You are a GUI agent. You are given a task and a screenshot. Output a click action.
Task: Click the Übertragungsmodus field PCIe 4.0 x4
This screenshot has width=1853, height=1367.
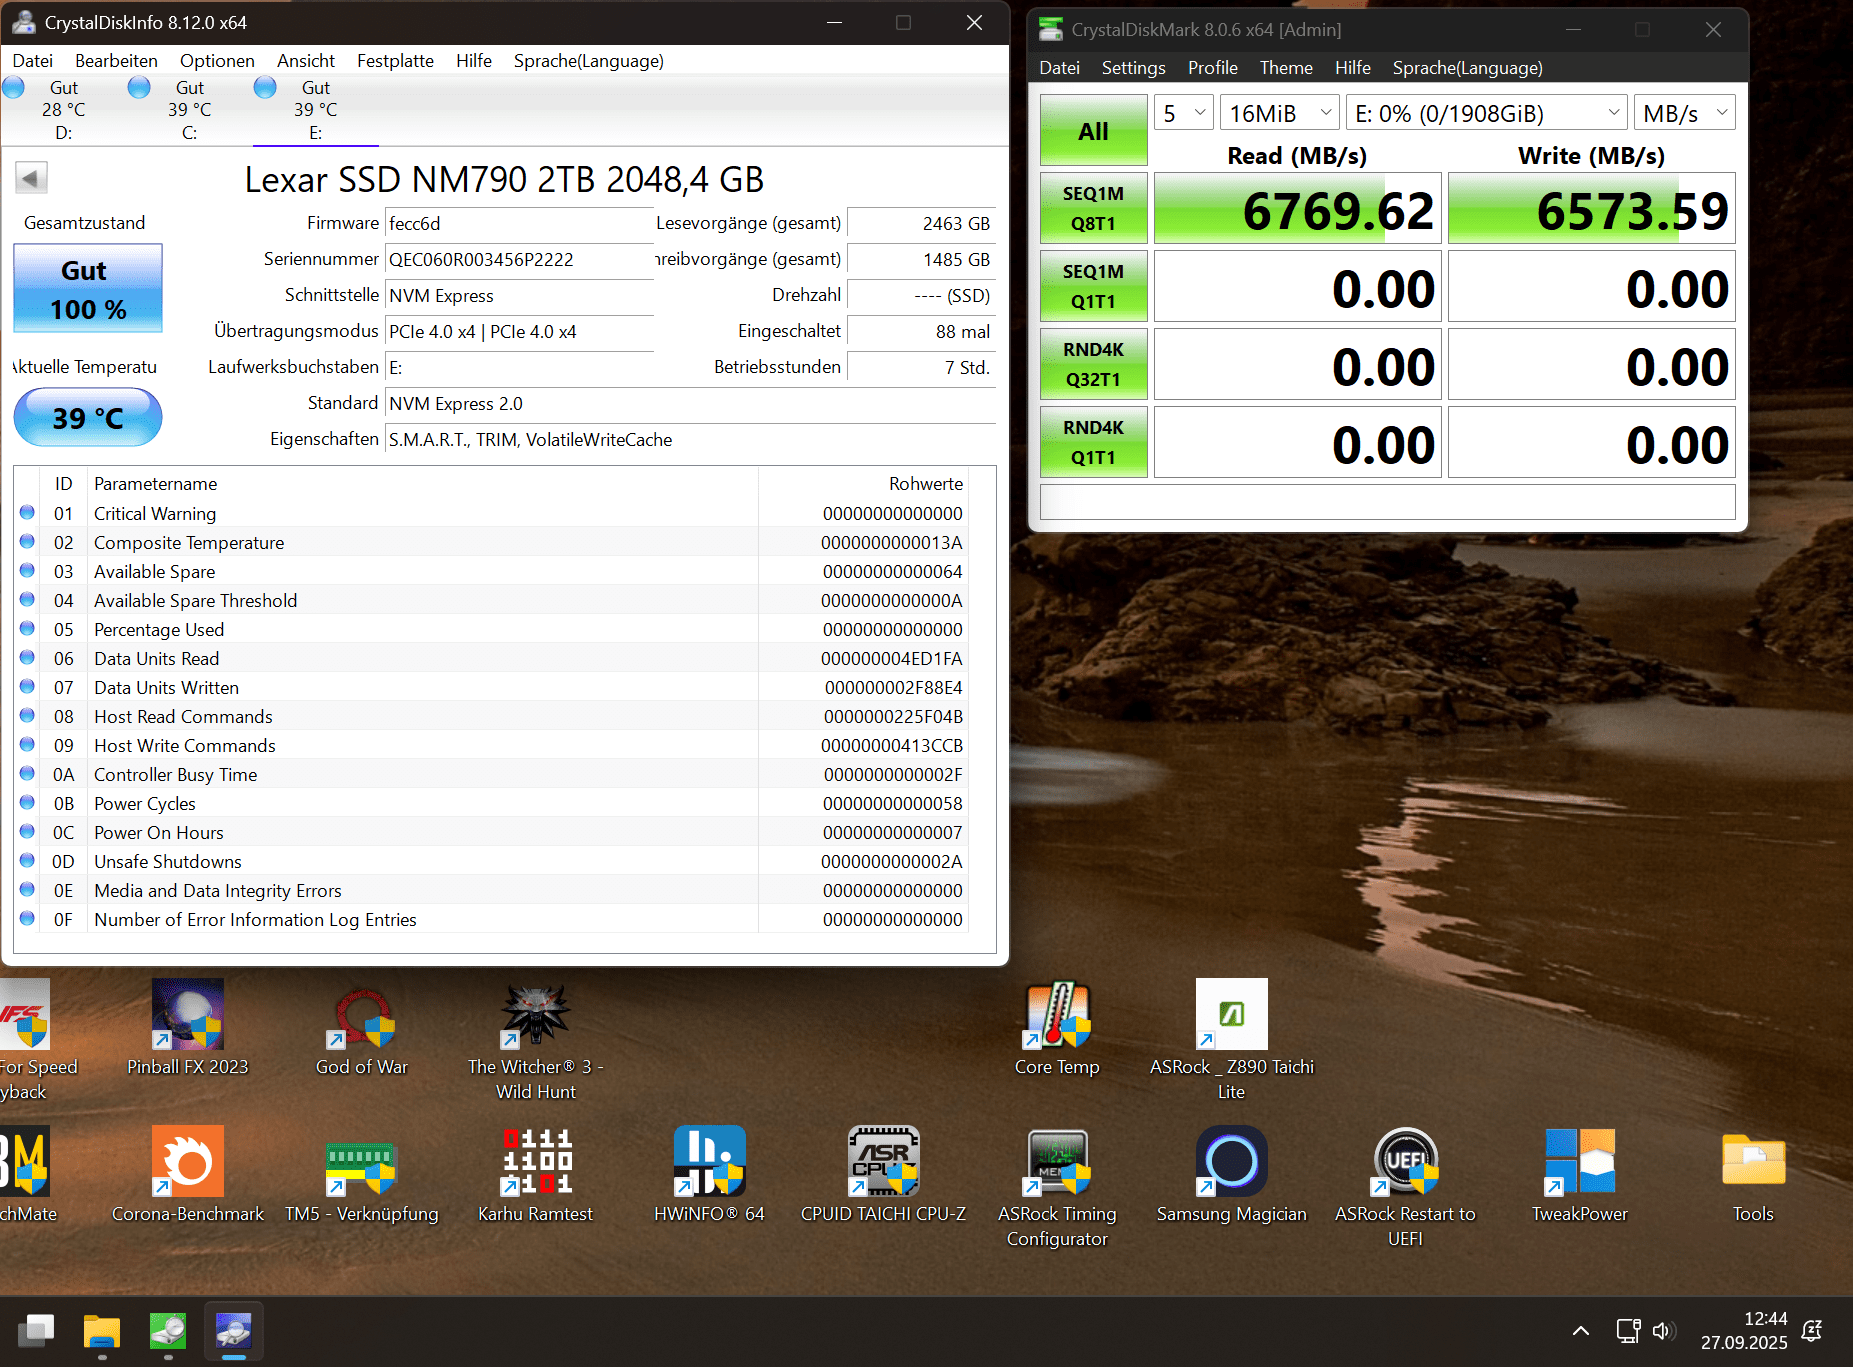tap(519, 332)
